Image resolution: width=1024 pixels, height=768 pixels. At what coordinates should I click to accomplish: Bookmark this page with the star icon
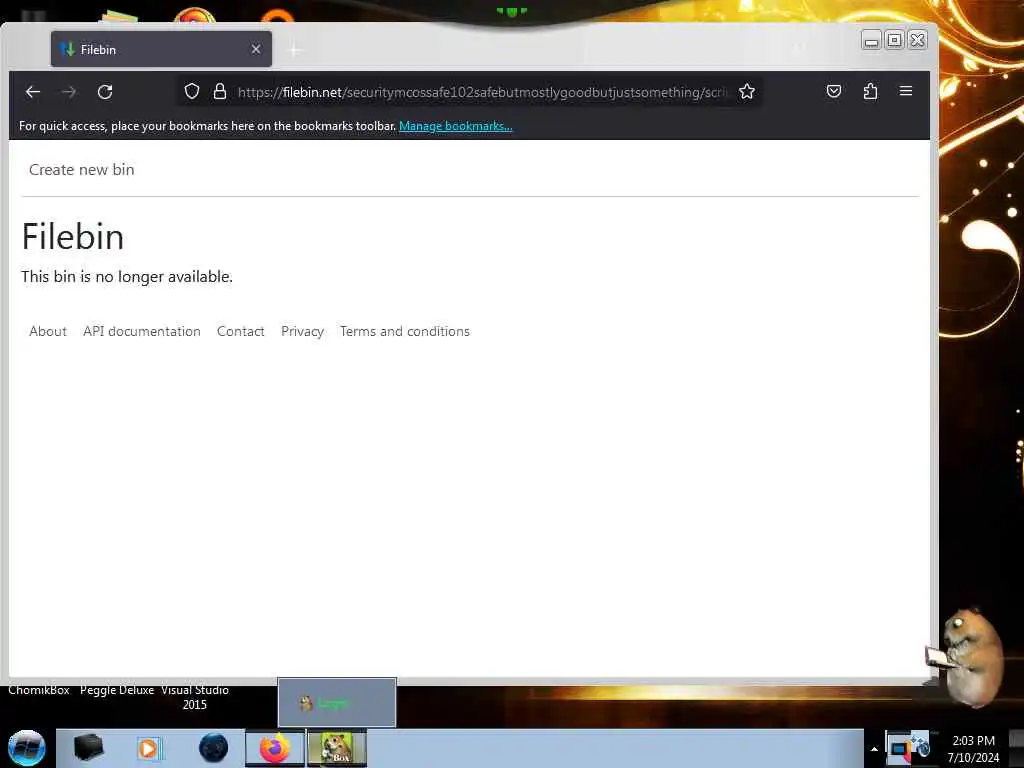(747, 91)
